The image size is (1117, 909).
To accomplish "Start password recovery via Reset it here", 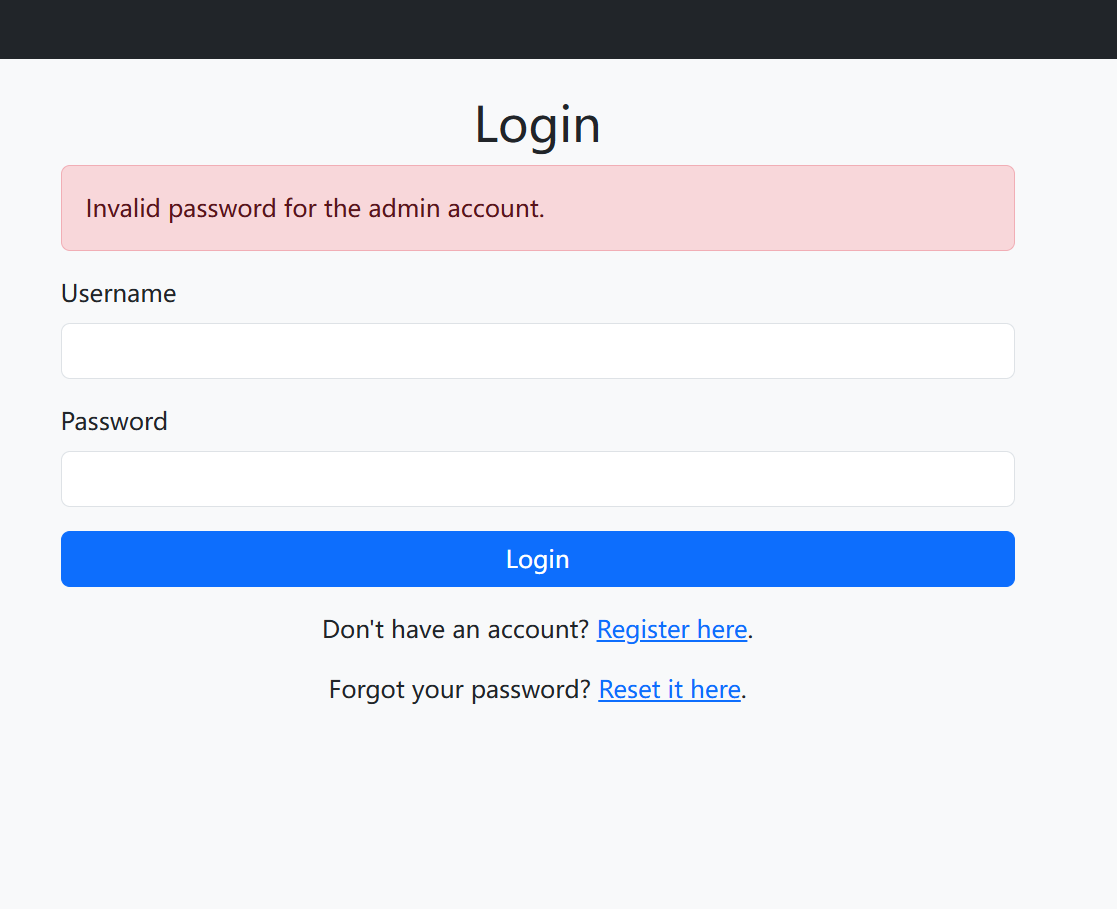I will [x=670, y=690].
